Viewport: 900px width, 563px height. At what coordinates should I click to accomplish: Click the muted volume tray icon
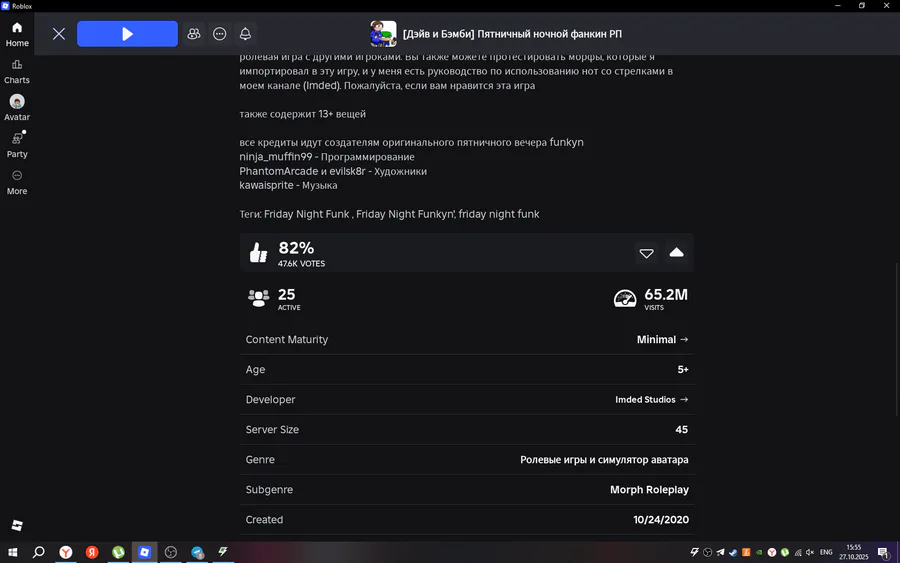tap(810, 552)
